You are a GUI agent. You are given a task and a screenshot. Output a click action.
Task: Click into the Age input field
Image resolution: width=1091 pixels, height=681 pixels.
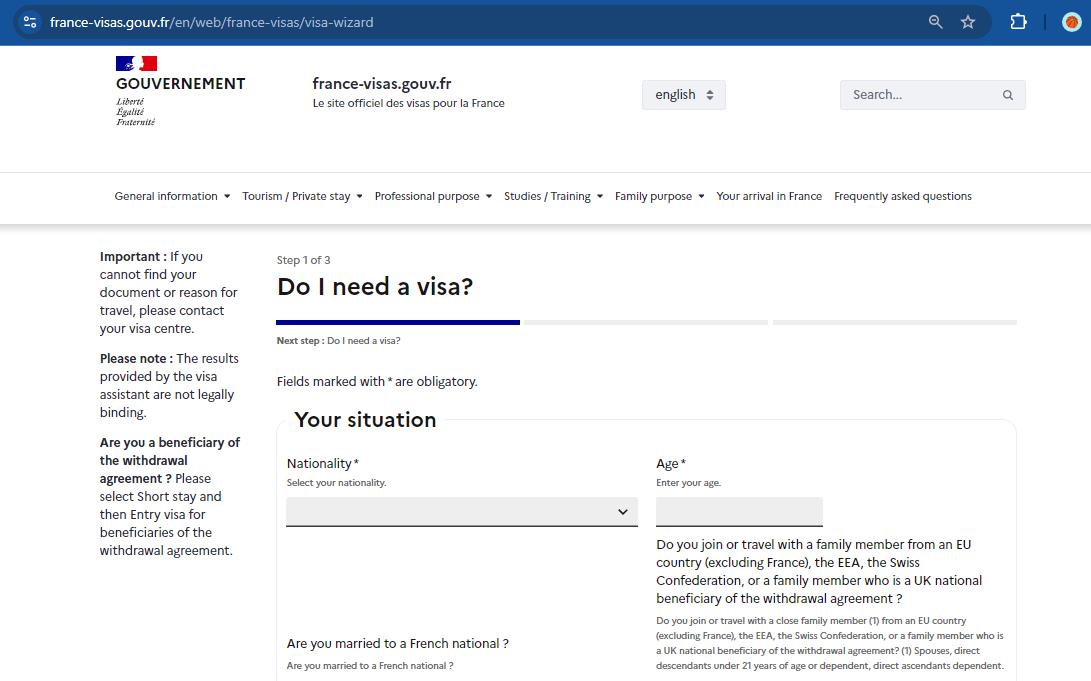739,512
